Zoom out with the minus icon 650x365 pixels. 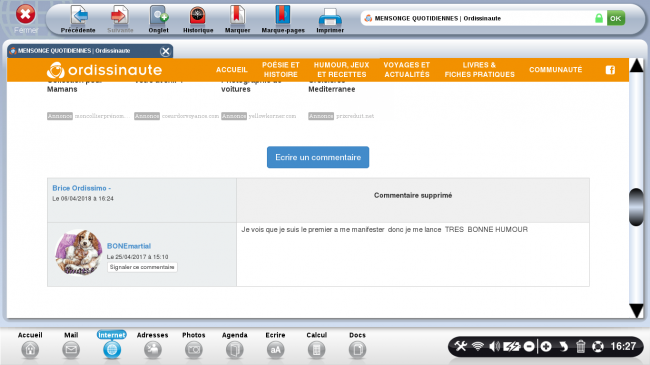pos(529,346)
